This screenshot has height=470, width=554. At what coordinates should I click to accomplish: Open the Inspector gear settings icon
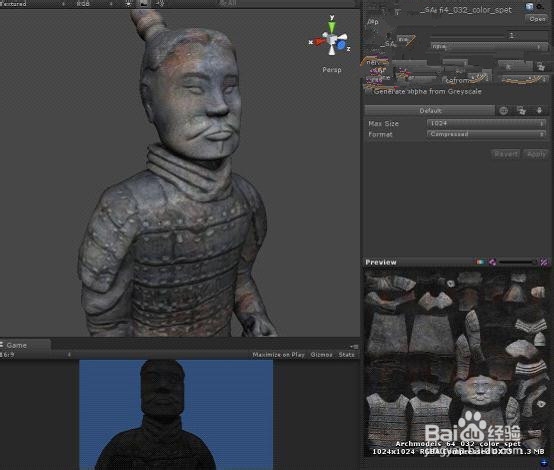[540, 7]
